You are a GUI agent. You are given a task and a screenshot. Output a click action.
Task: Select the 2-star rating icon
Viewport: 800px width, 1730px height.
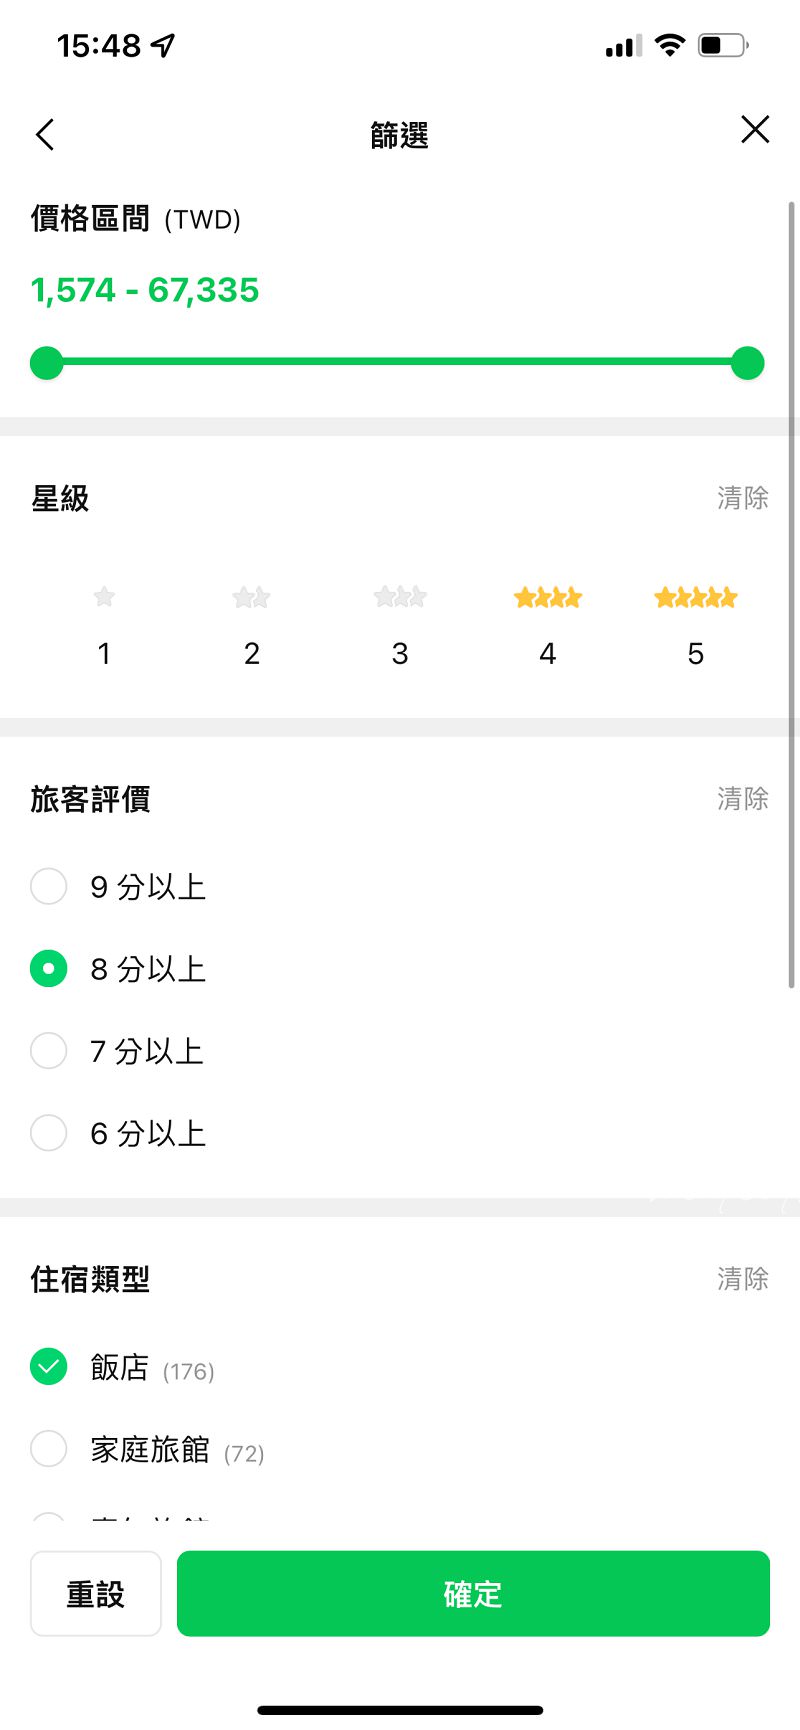(251, 597)
